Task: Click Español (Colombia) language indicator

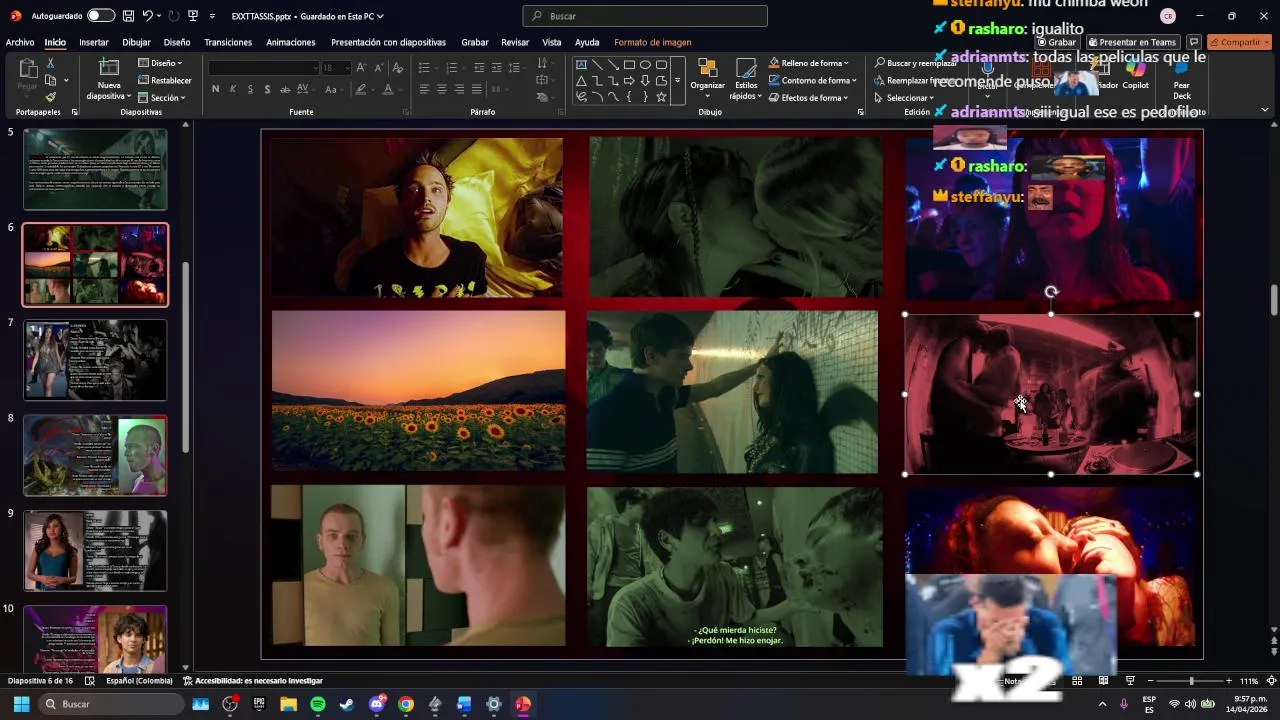Action: click(x=139, y=681)
